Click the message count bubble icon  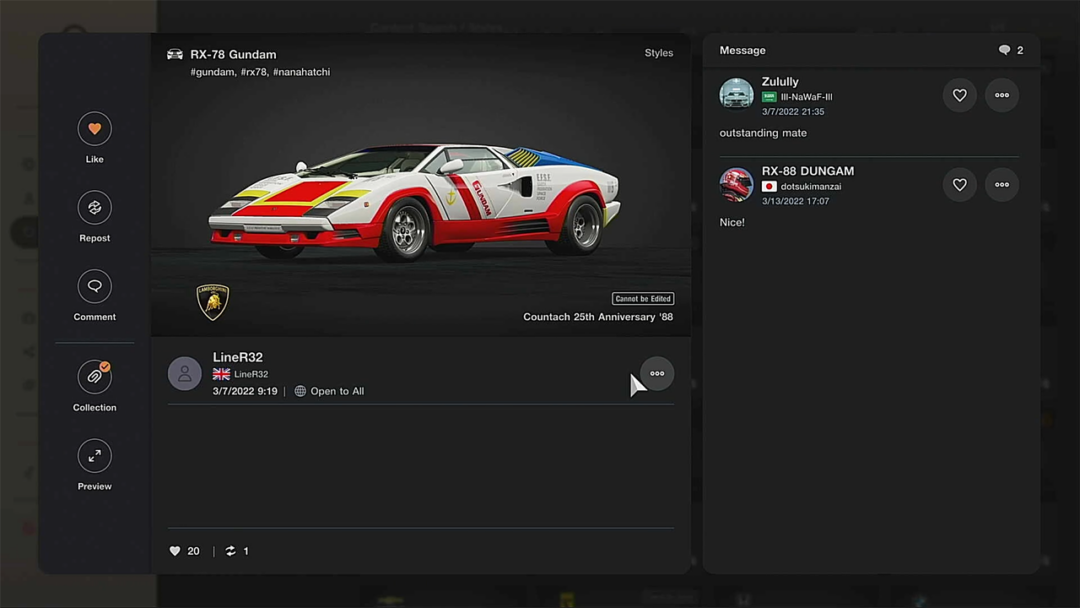tap(1004, 50)
